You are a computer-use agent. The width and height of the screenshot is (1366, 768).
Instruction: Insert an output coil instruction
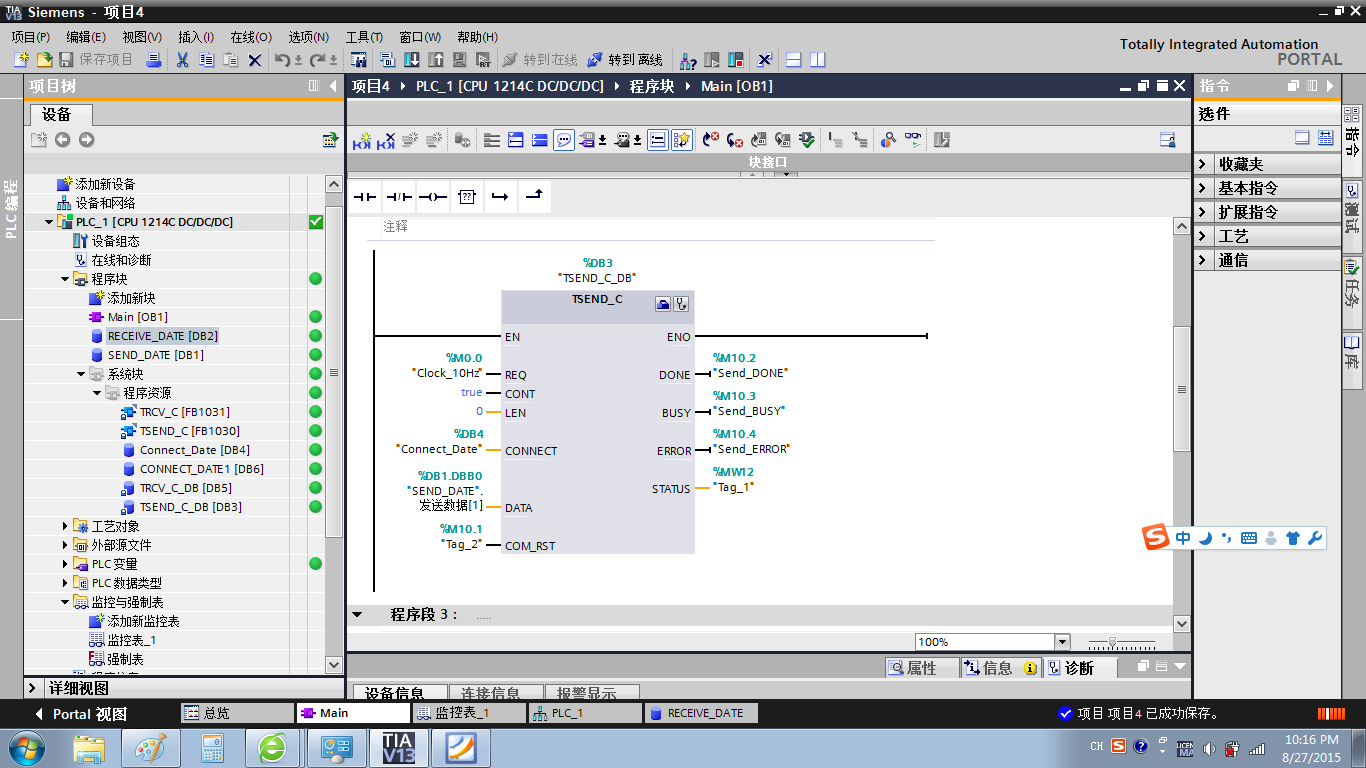[432, 197]
